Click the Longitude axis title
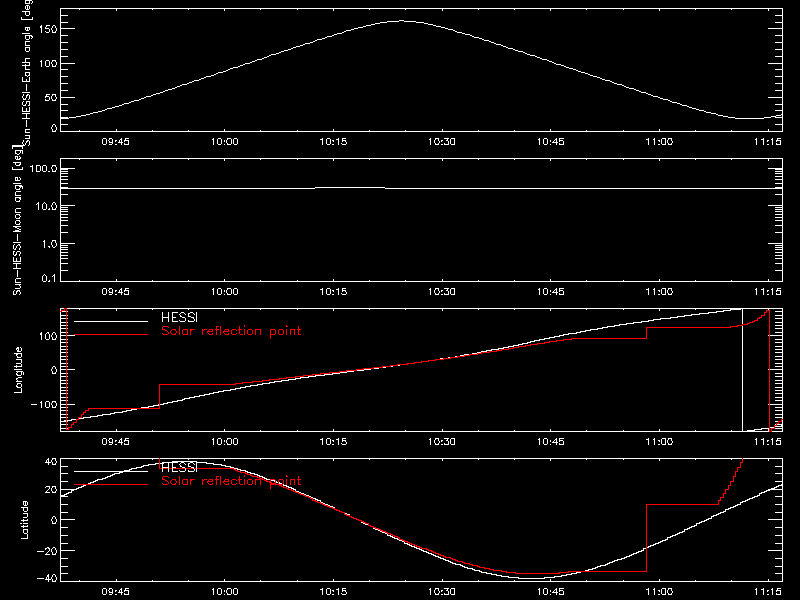 click(18, 370)
